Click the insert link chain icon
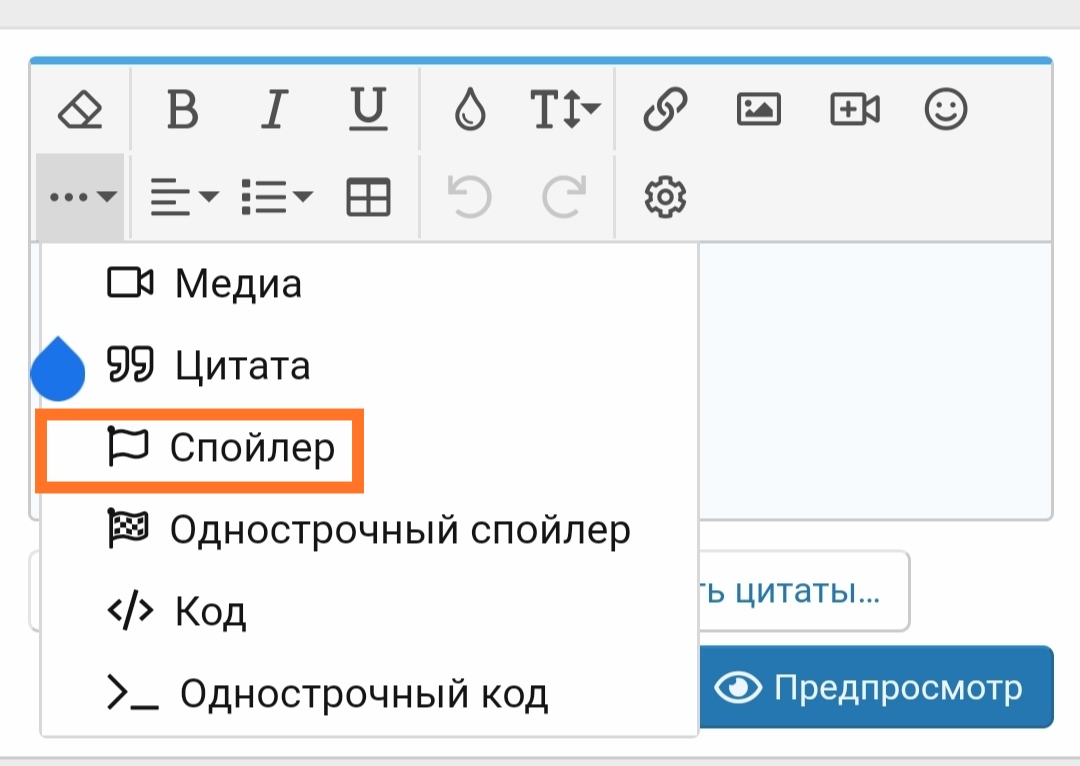Screen dimensions: 1080x766 [x=665, y=110]
